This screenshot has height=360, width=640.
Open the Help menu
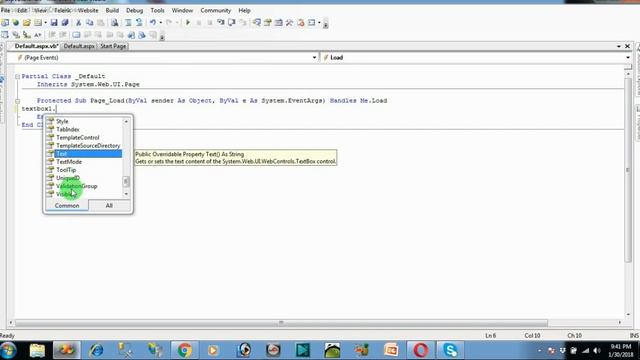point(244,10)
